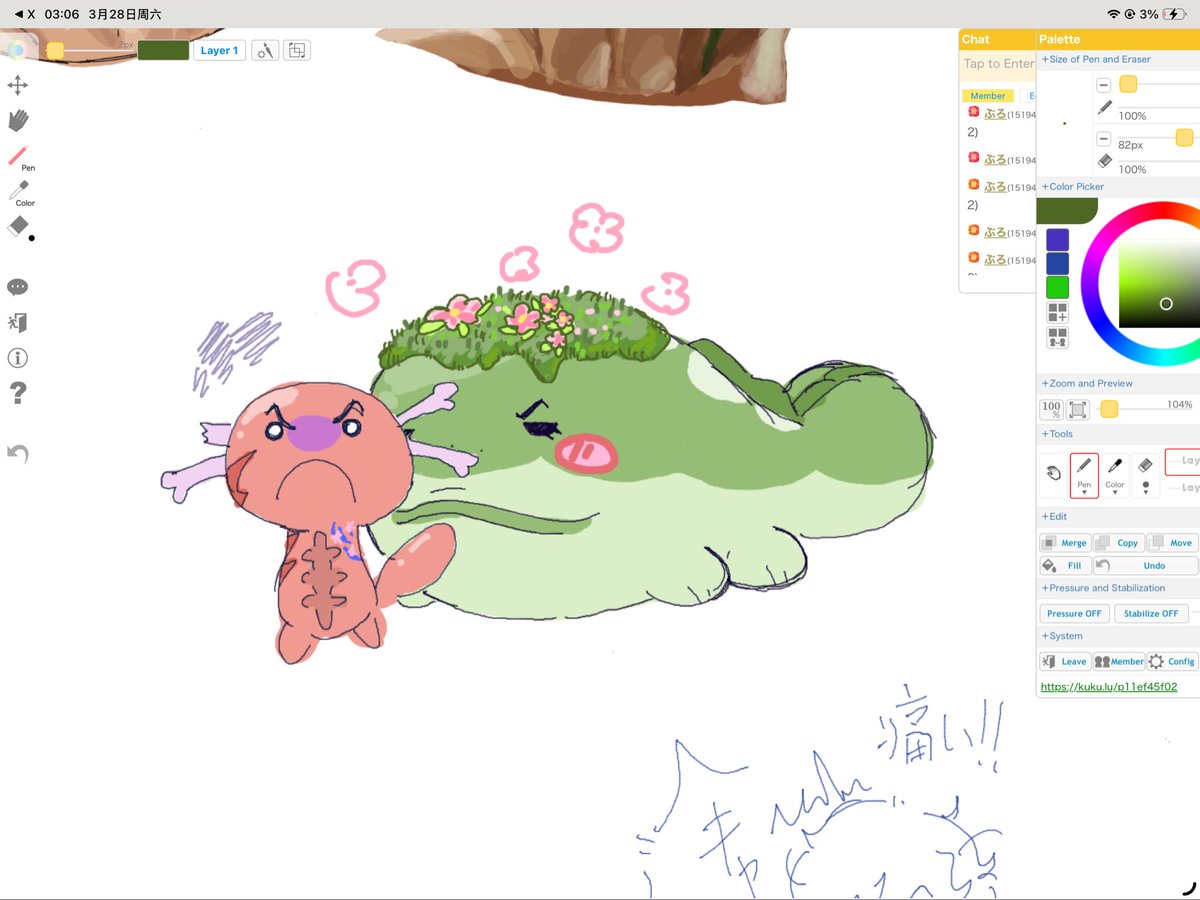Click the Layer 1 button in top toolbar
The image size is (1200, 900).
[x=219, y=50]
